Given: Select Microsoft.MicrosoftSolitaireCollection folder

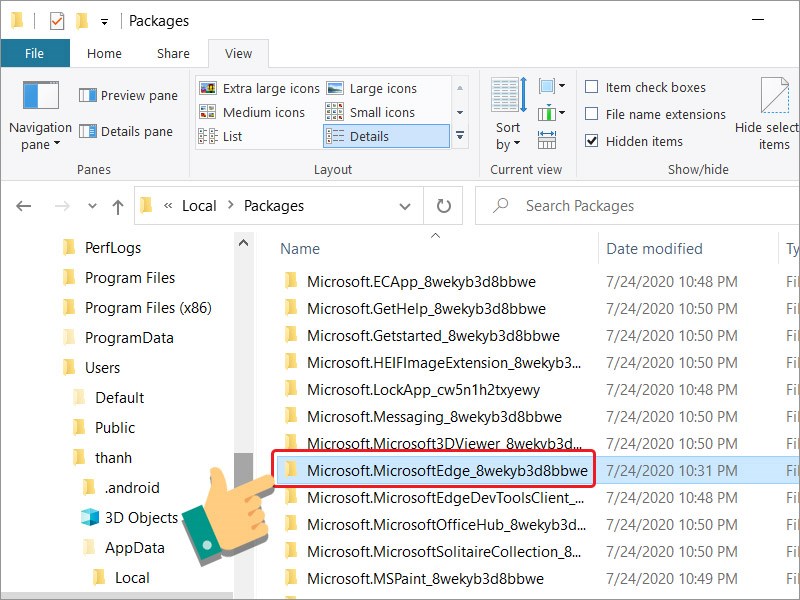Looking at the screenshot, I should [x=444, y=552].
